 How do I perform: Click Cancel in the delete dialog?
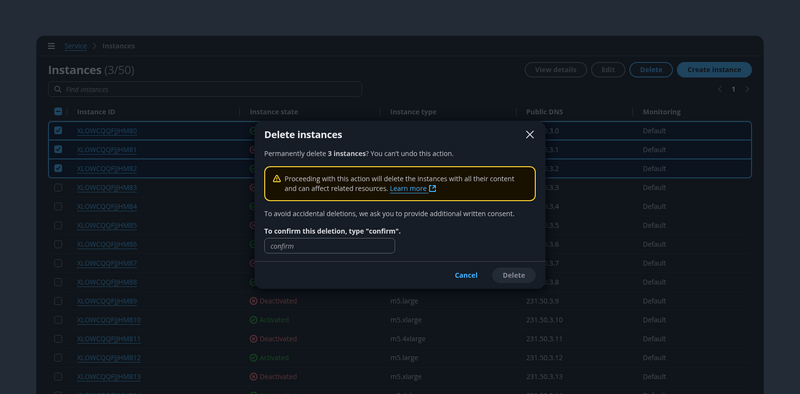[466, 276]
